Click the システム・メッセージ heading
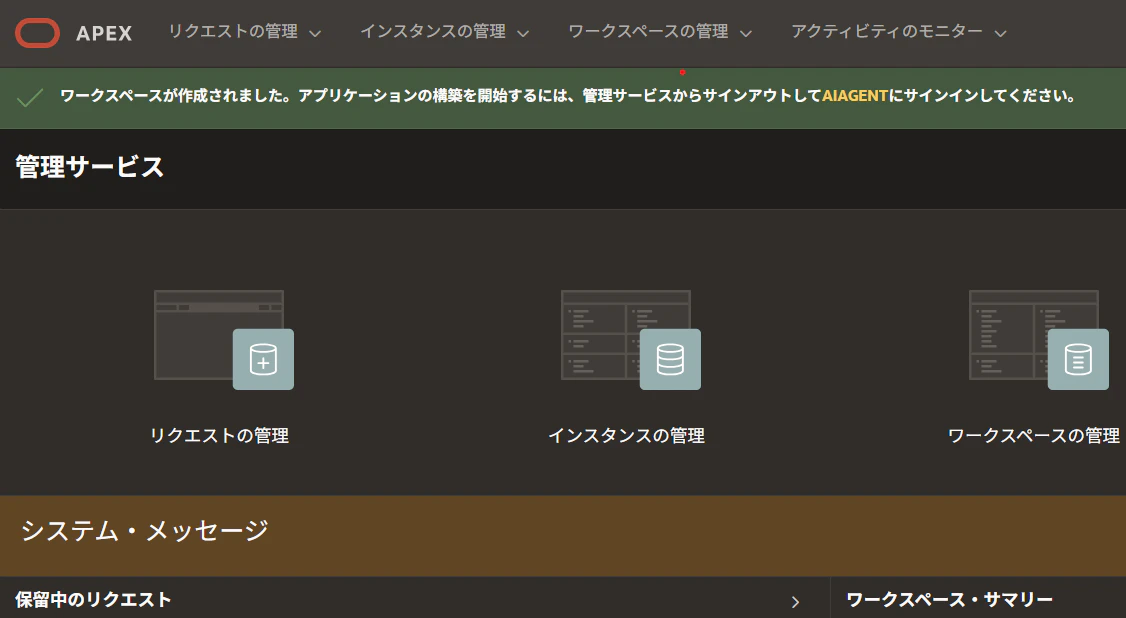 144,530
